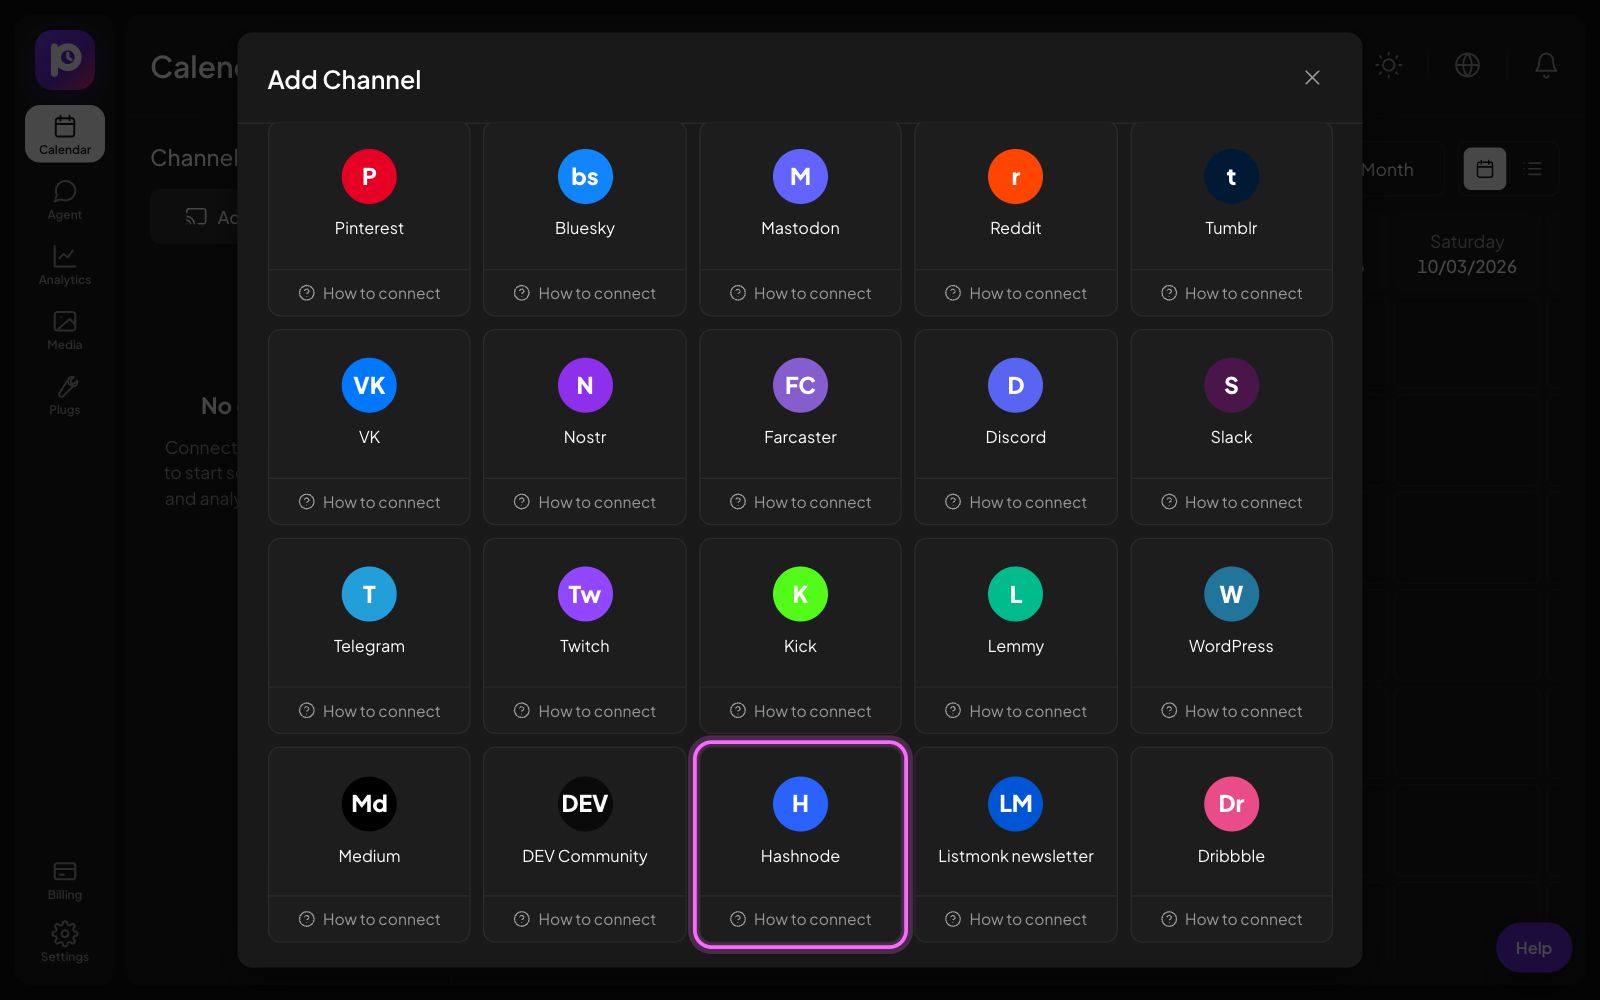This screenshot has height=1000, width=1600.
Task: Pick the WordPress channel icon
Action: [x=1231, y=594]
